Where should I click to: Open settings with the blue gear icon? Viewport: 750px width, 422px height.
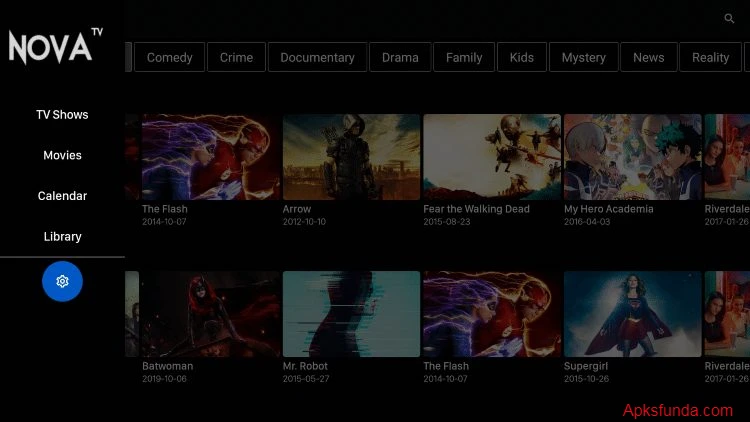[x=62, y=281]
